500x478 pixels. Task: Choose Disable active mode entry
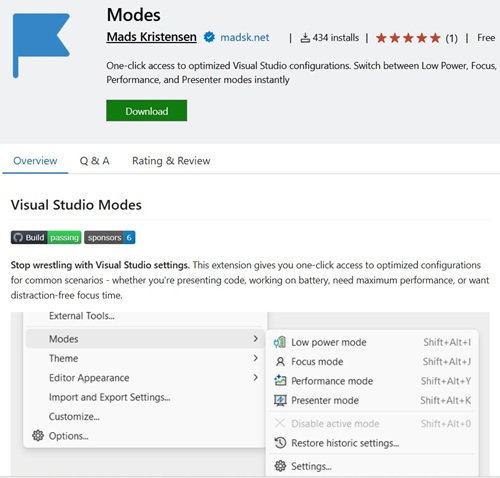(x=372, y=423)
